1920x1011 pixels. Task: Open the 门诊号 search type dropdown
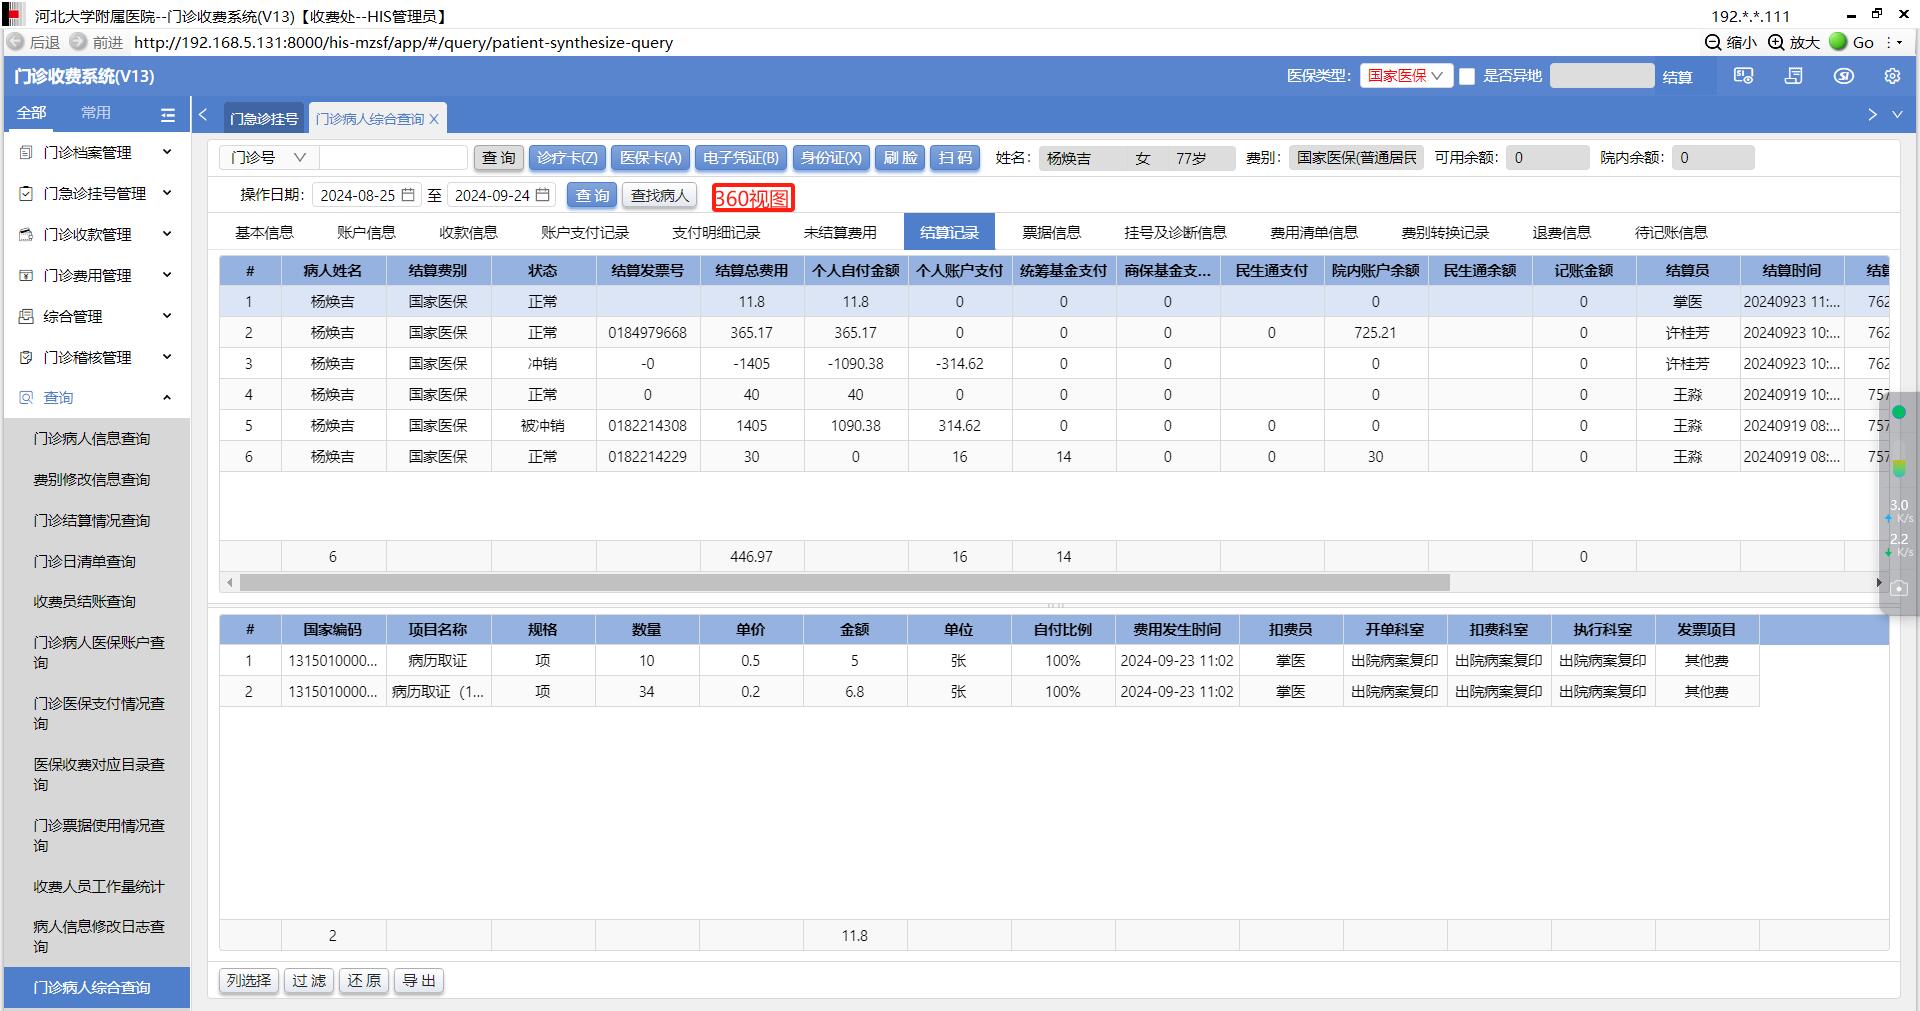(x=269, y=158)
